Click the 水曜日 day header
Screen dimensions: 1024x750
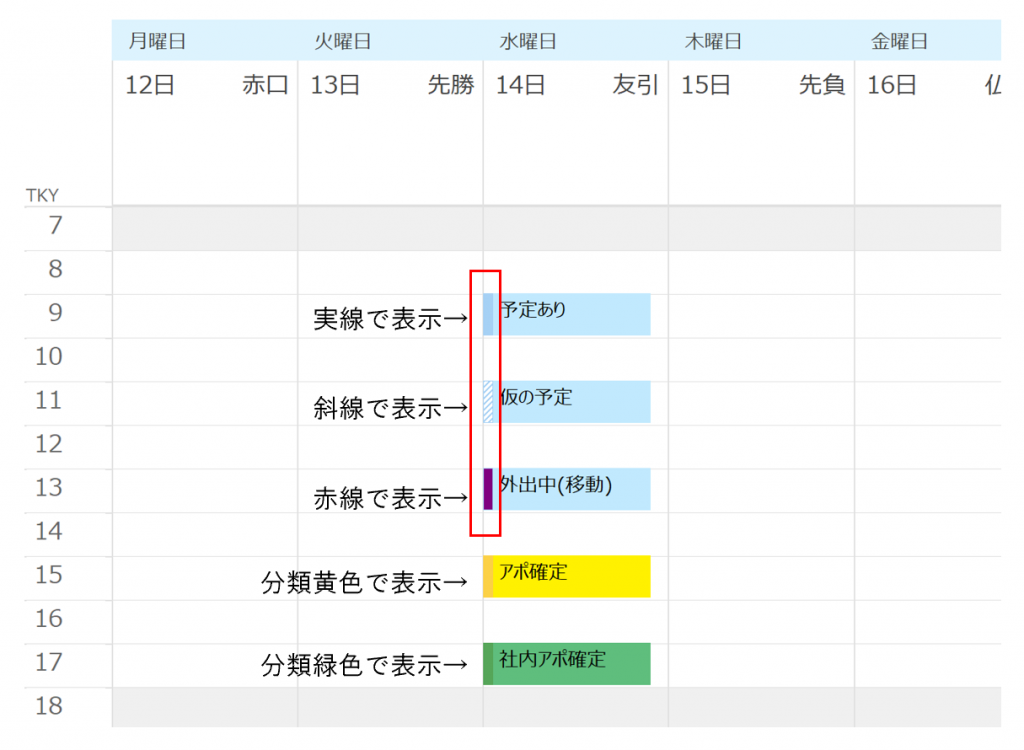point(528,42)
